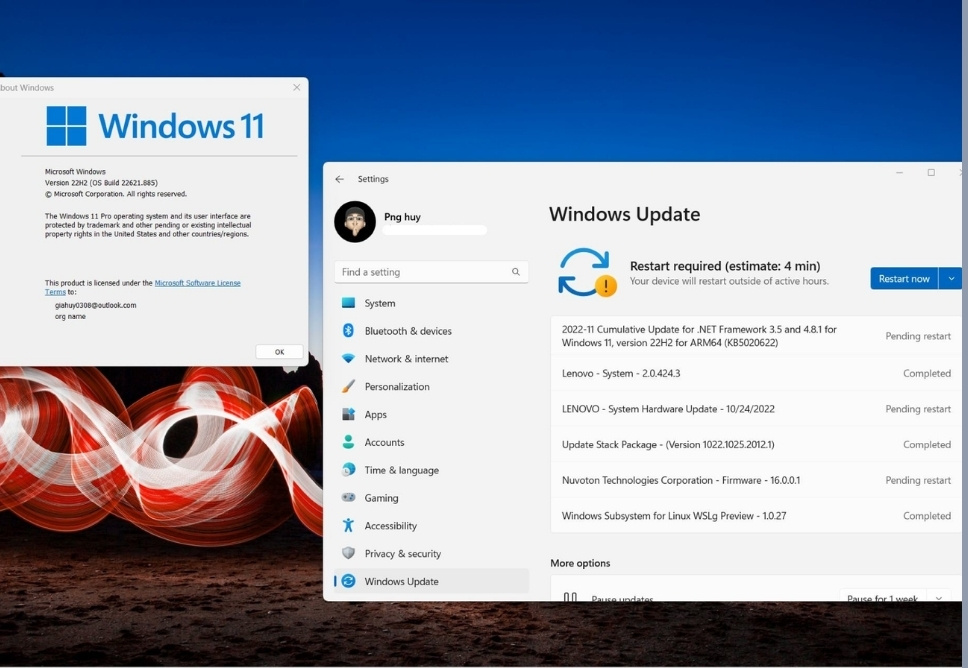Click giahuy0308@outlook.com in About dialog
This screenshot has height=668, width=968.
click(96, 305)
